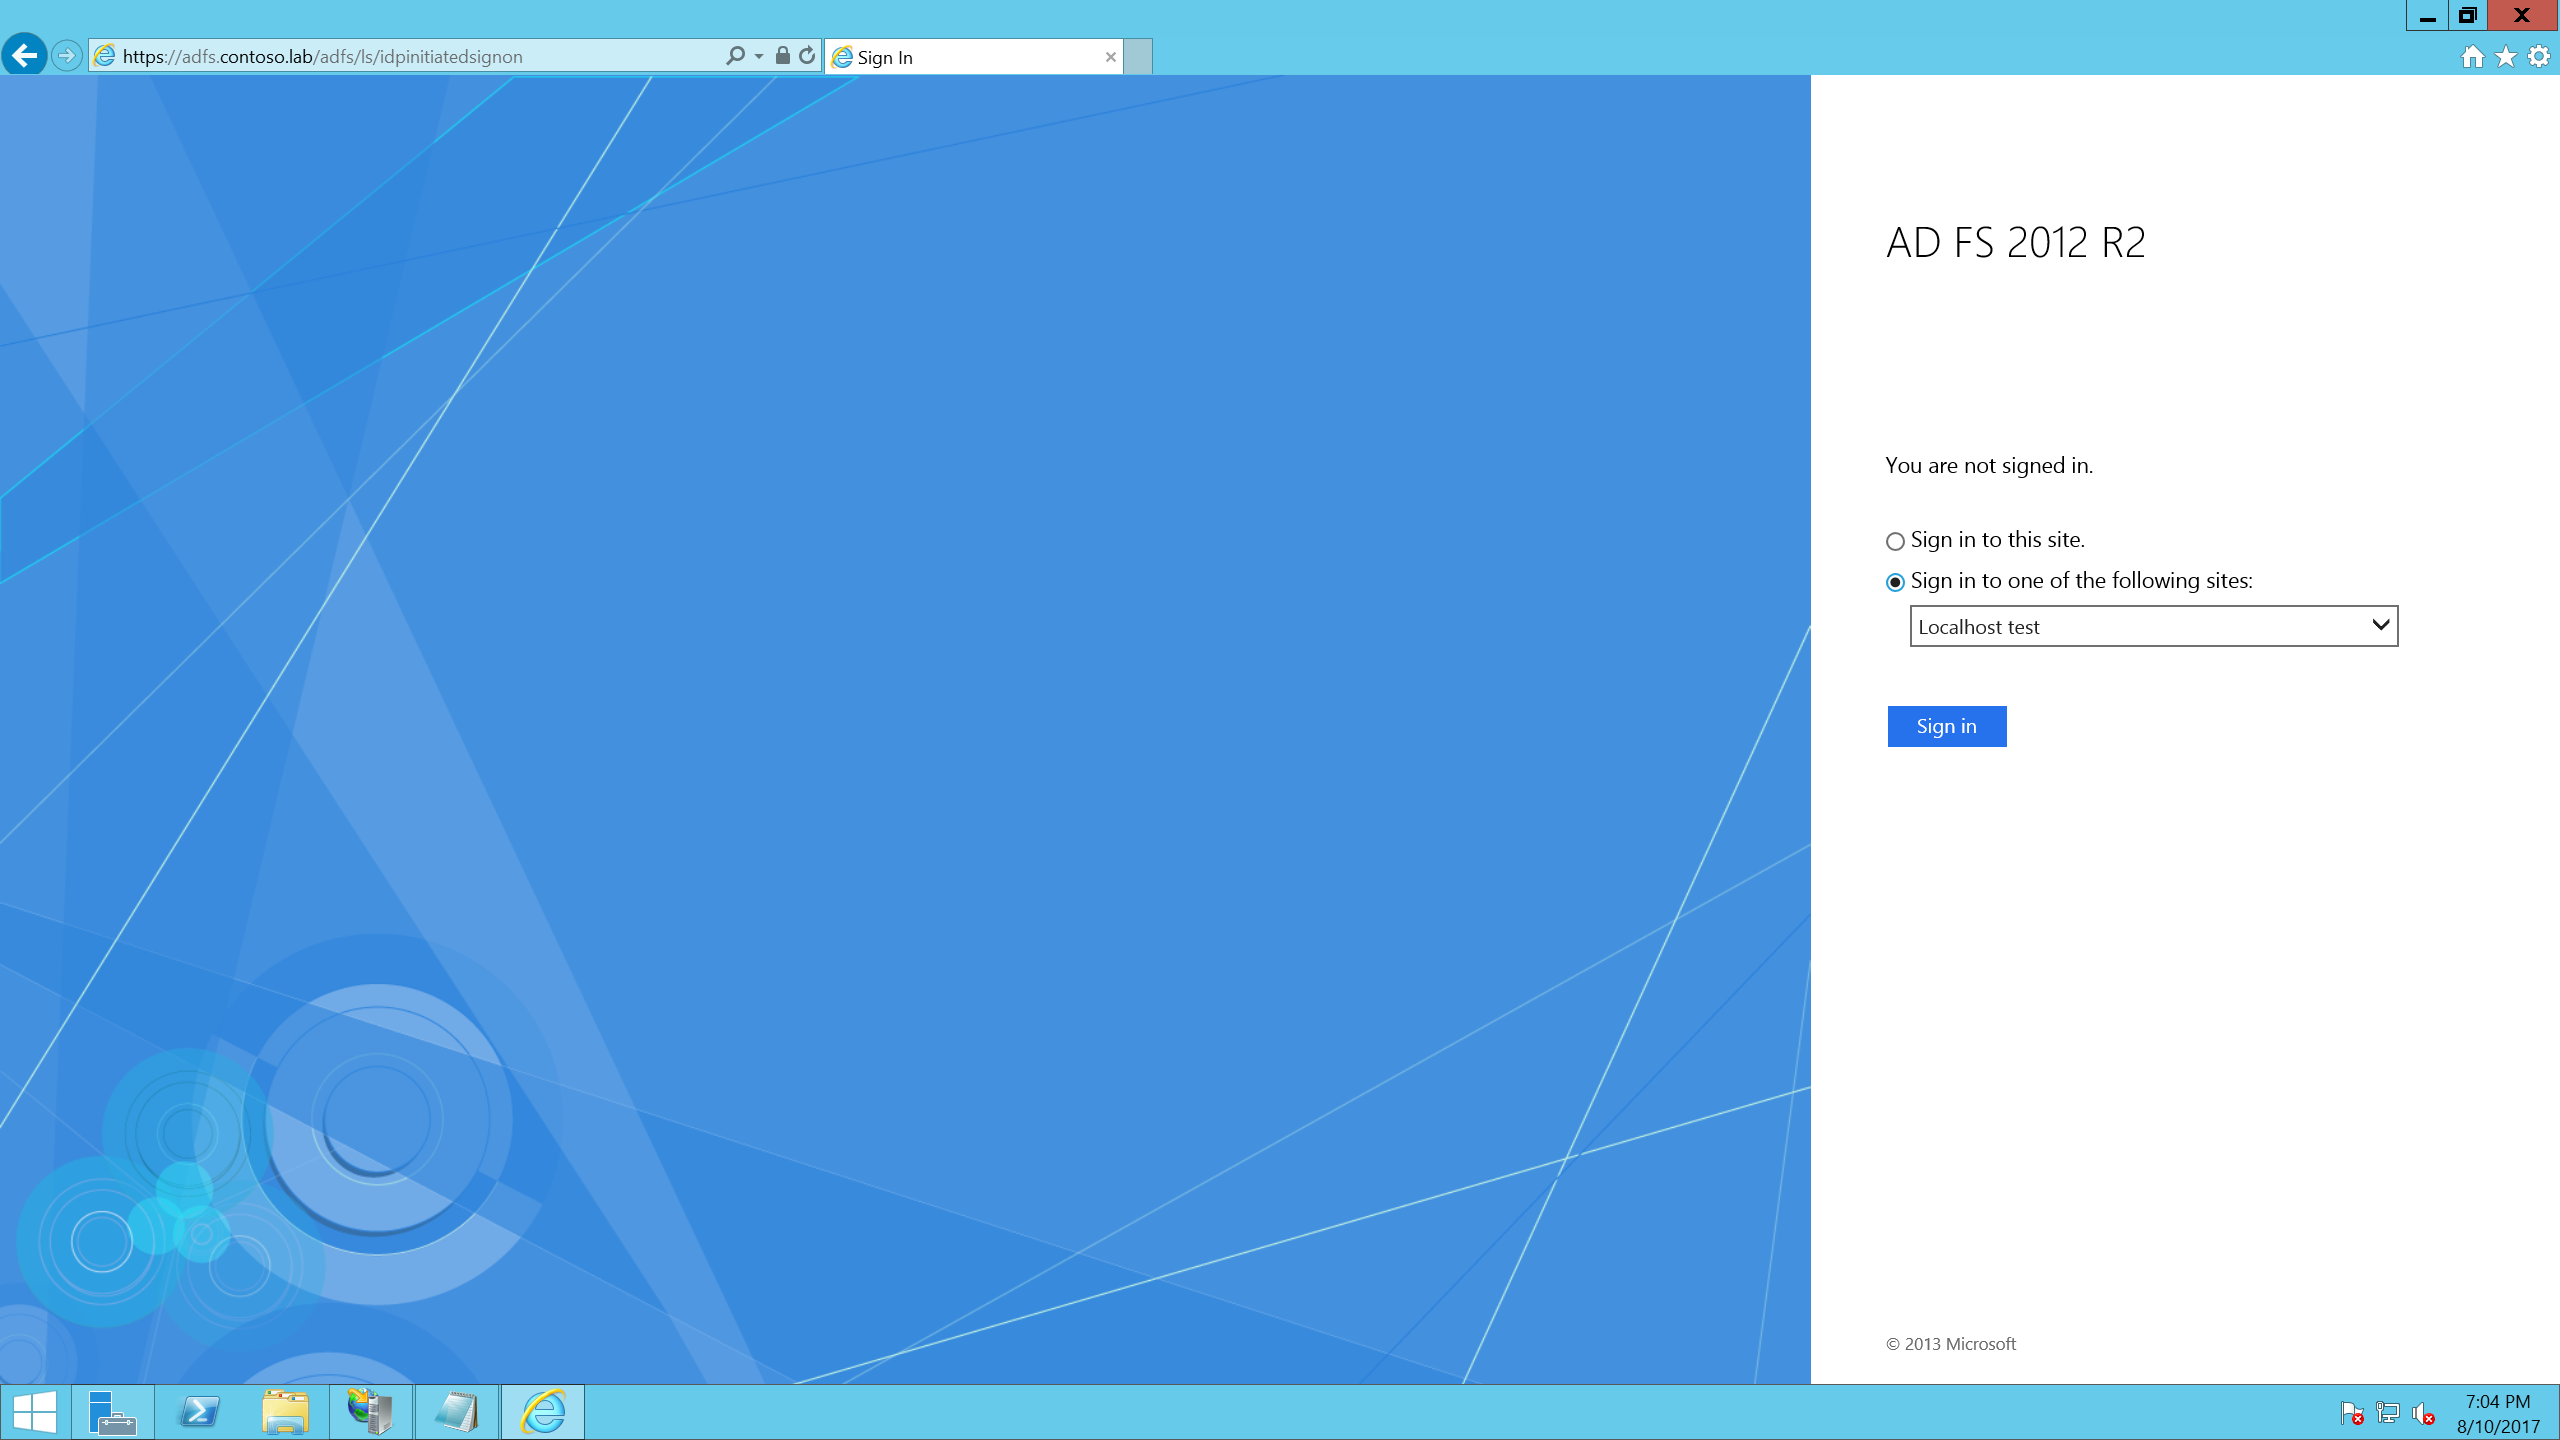Click the network tray icon

coord(2388,1413)
